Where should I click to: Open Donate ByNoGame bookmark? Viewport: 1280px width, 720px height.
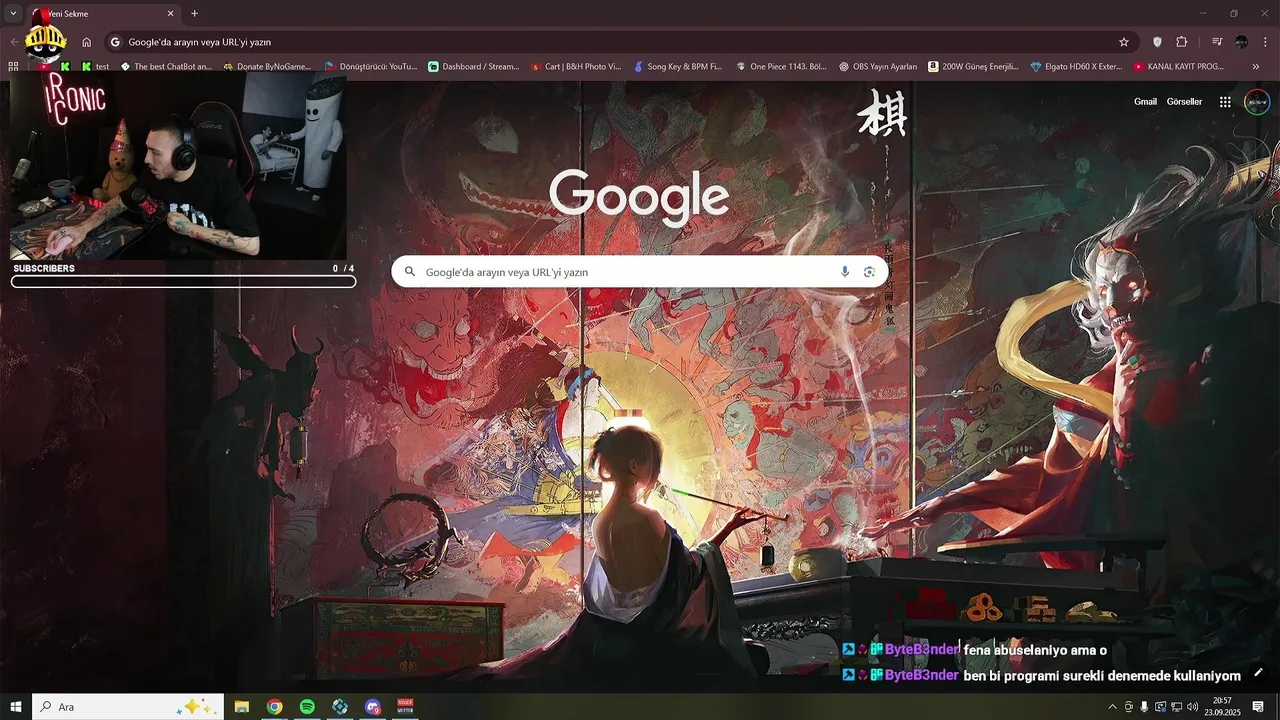[x=267, y=67]
